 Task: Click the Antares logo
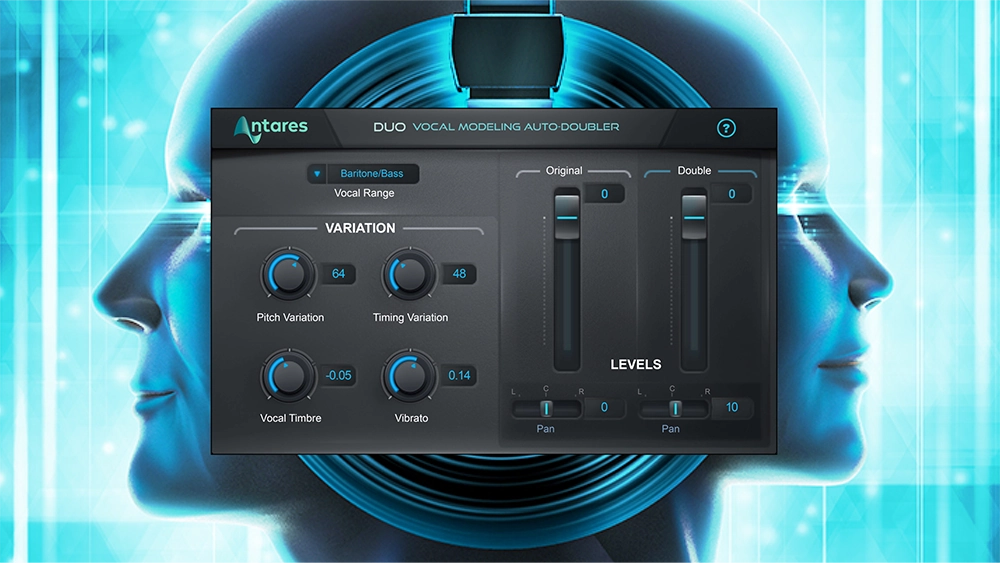pos(270,129)
